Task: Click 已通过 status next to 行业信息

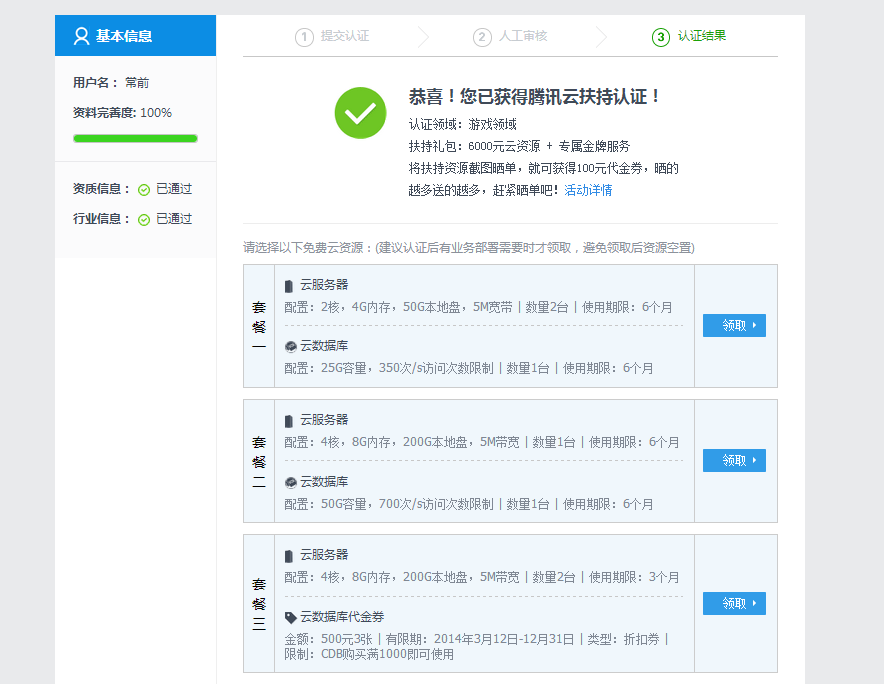Action: tap(174, 219)
